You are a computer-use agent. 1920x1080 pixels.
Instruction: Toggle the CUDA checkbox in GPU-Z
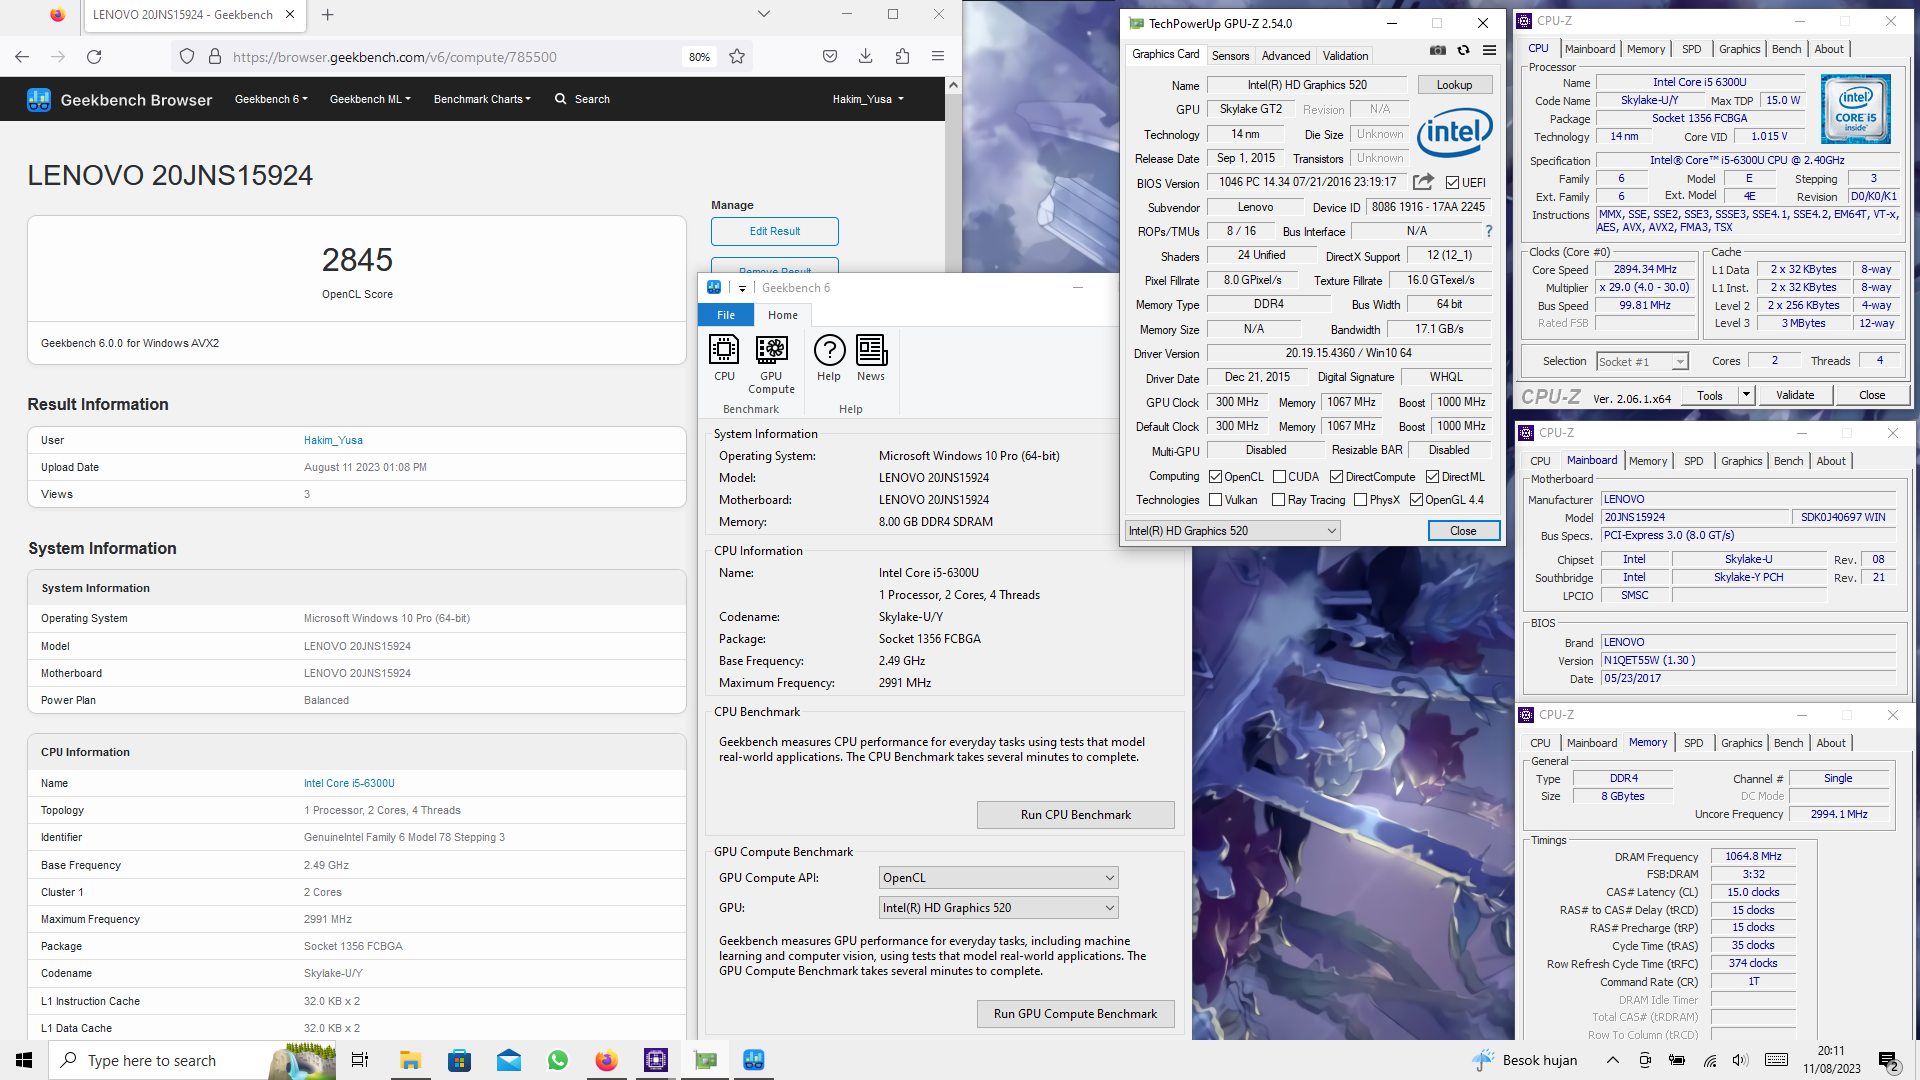1279,477
